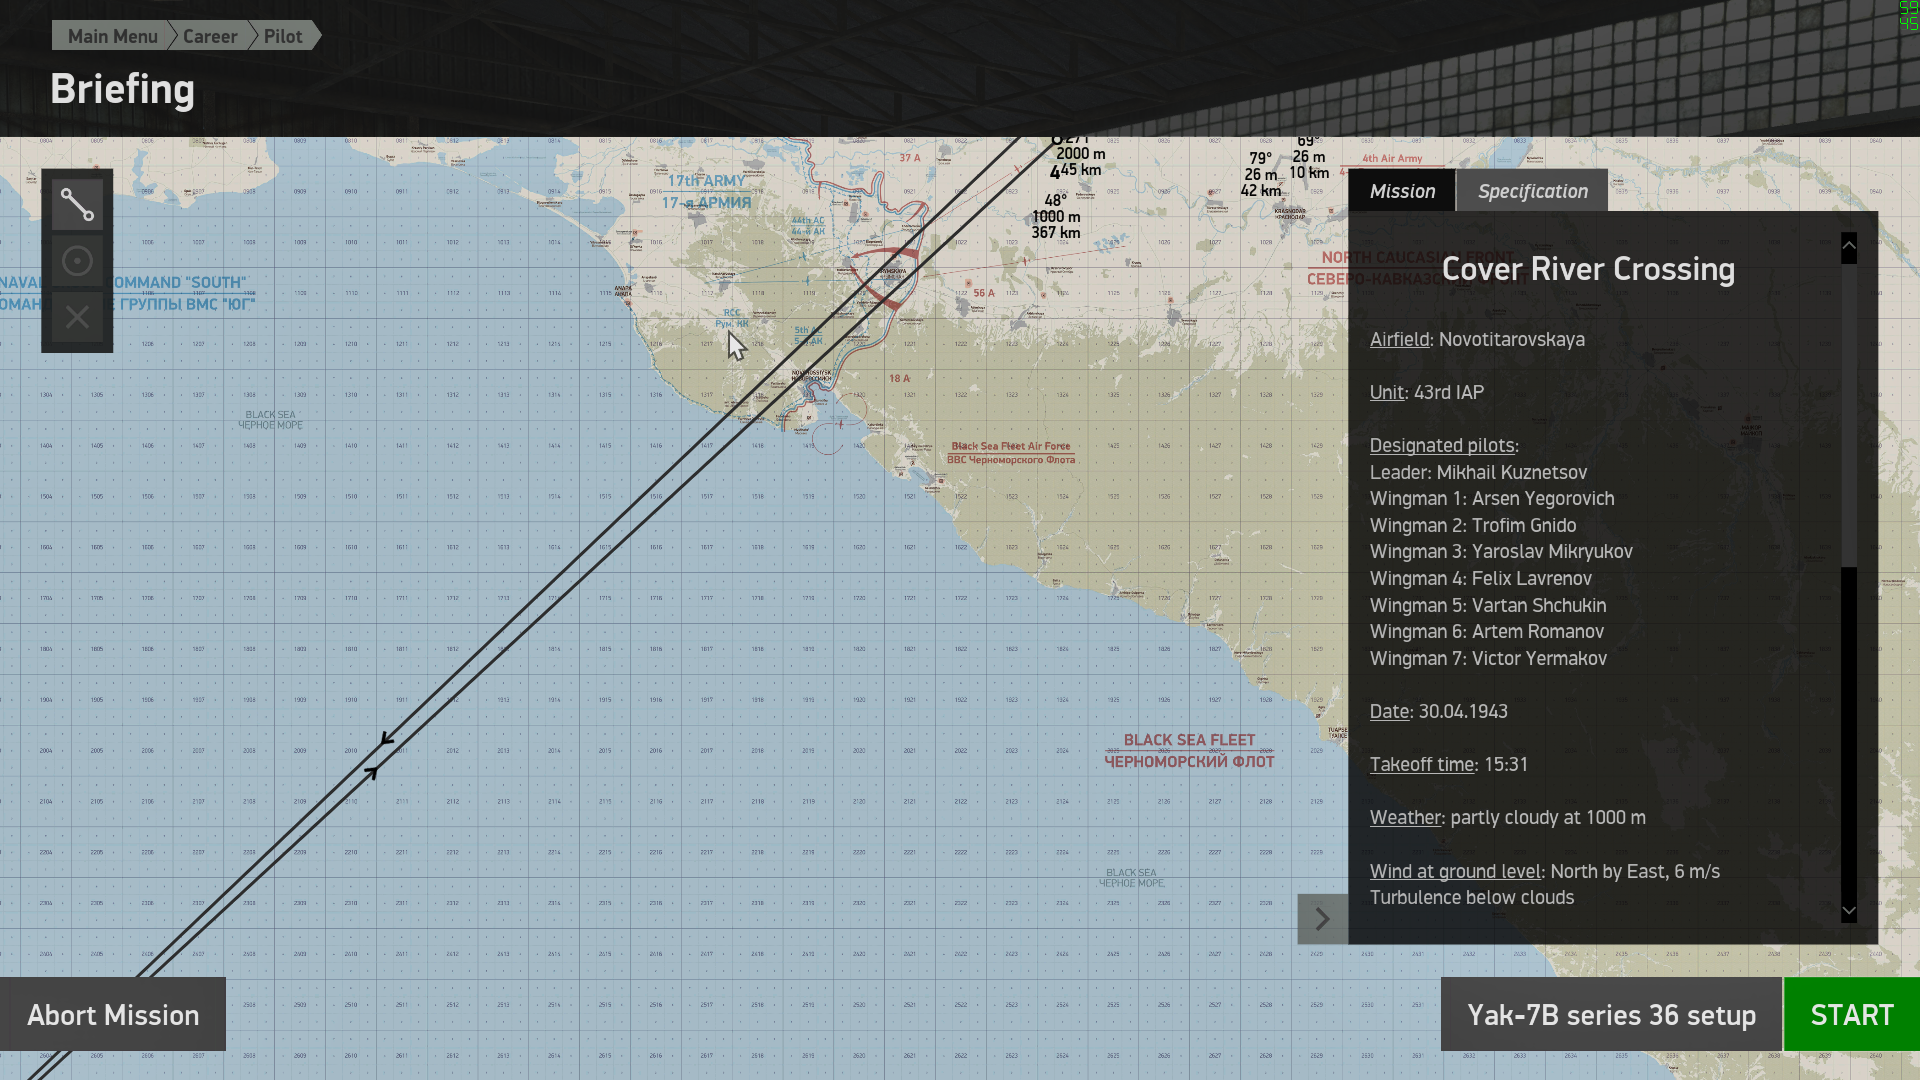Click the Airfield underlined label

(1399, 339)
